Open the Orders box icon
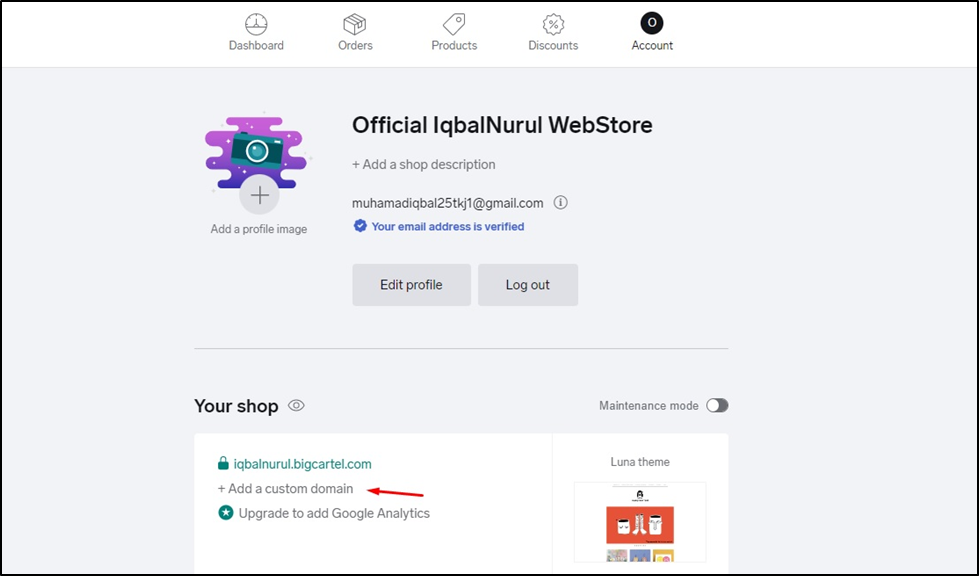 [355, 24]
